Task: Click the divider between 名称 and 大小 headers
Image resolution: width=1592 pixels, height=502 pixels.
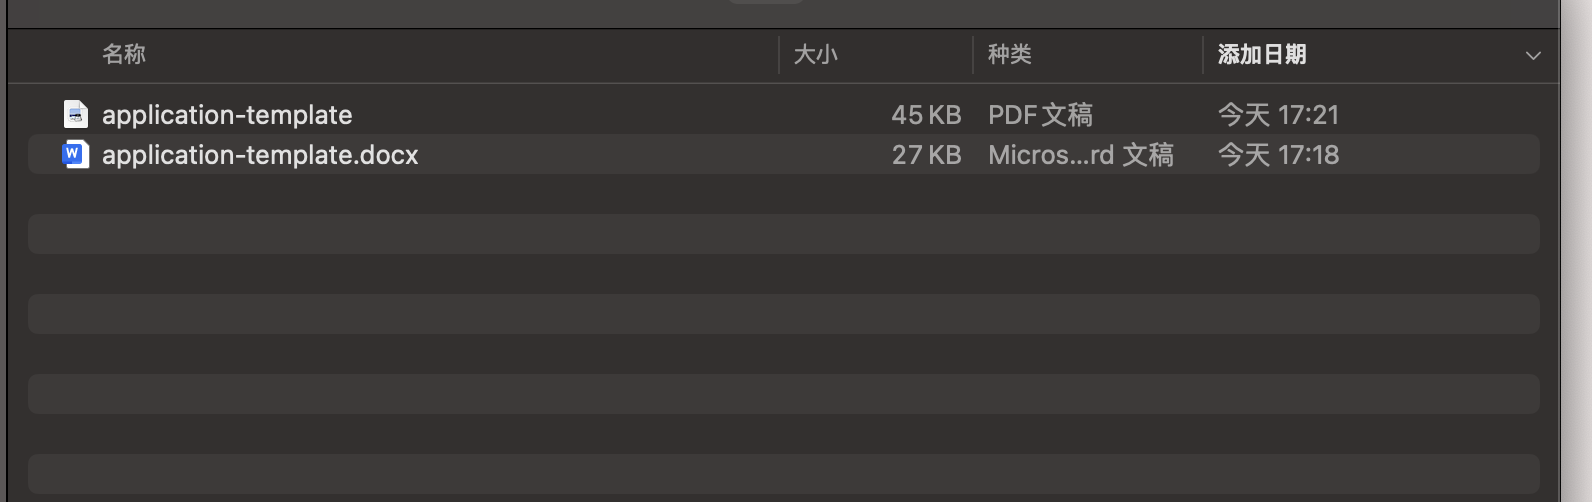Action: coord(779,55)
